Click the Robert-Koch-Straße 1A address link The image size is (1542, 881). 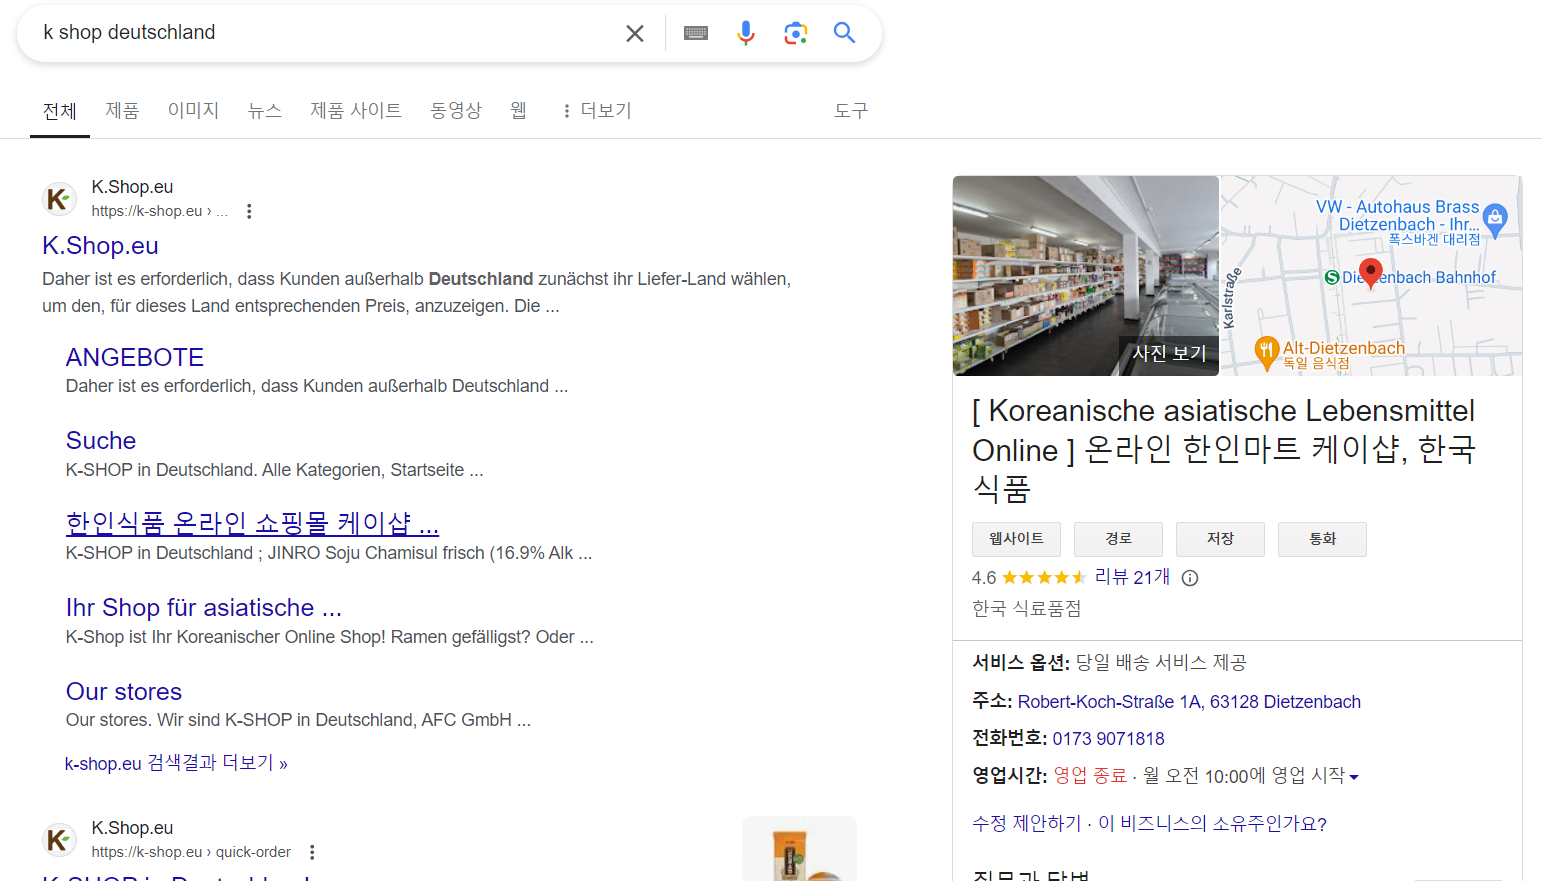click(1189, 702)
